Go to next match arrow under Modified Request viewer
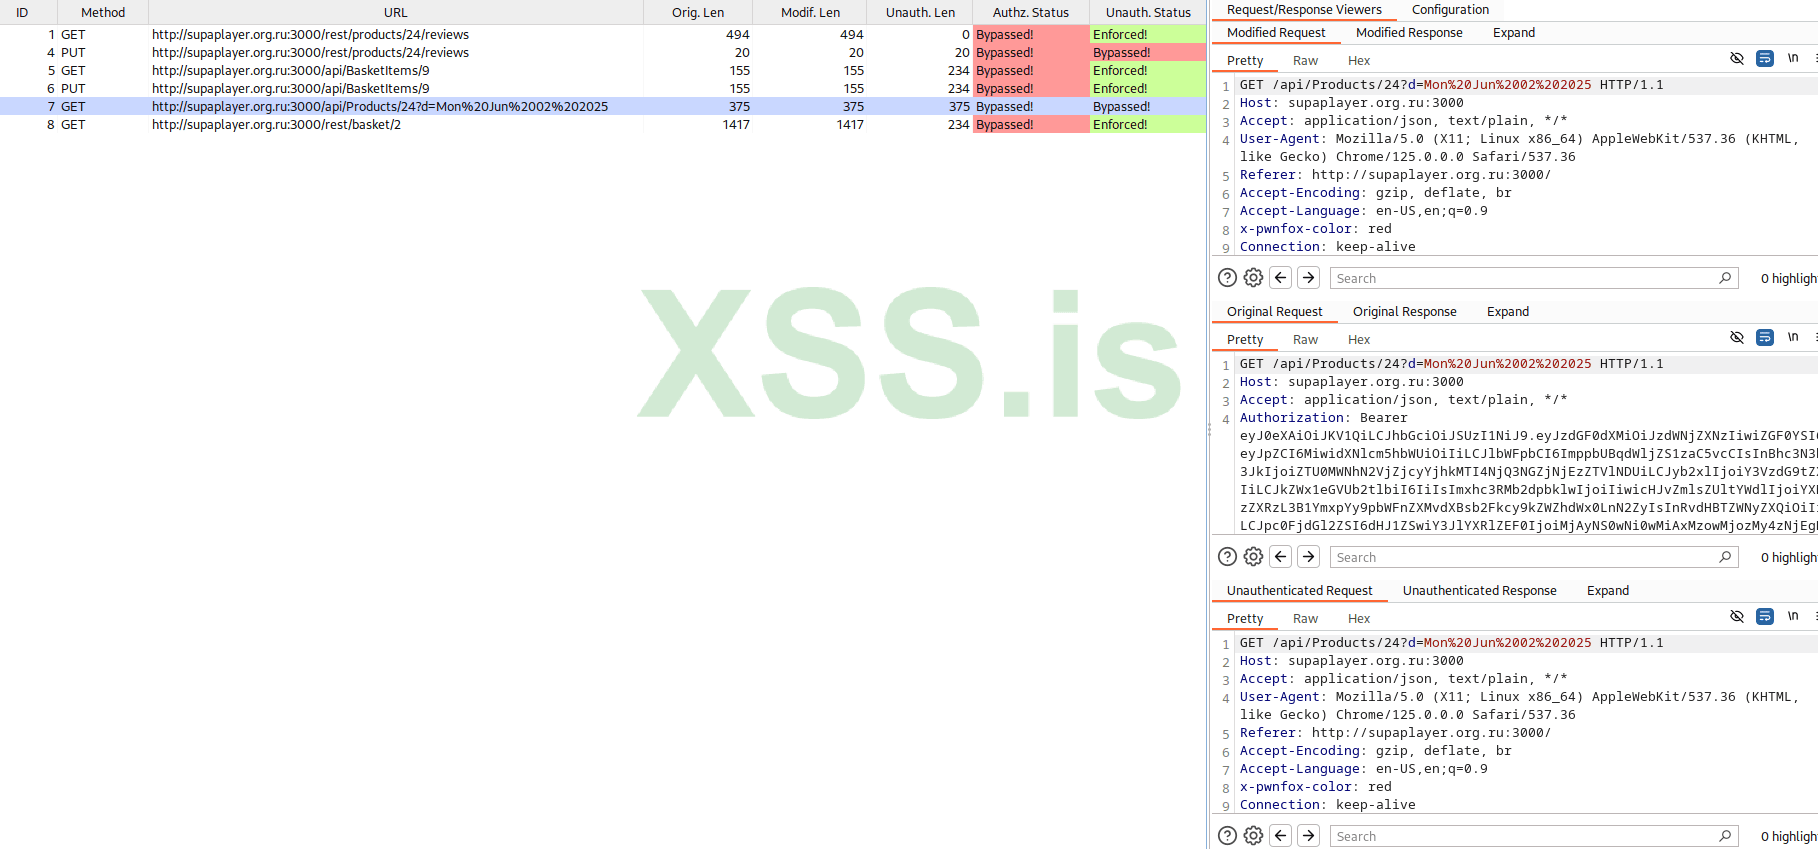This screenshot has width=1818, height=849. 1309,278
